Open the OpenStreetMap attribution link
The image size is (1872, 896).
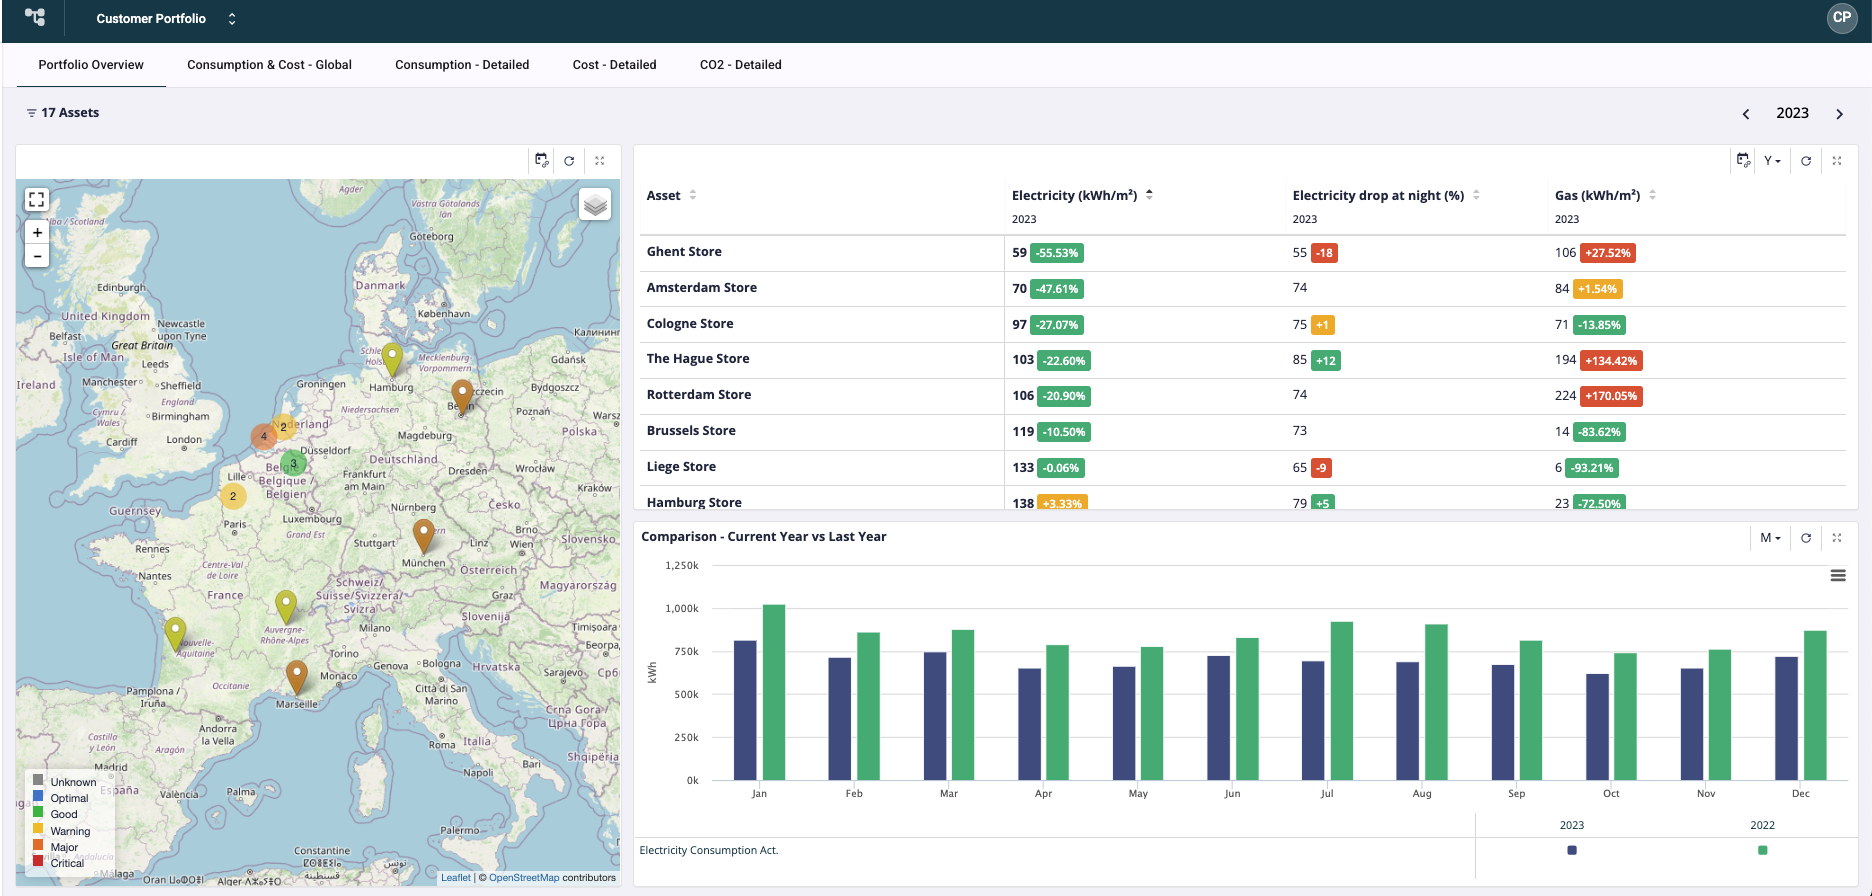[523, 878]
